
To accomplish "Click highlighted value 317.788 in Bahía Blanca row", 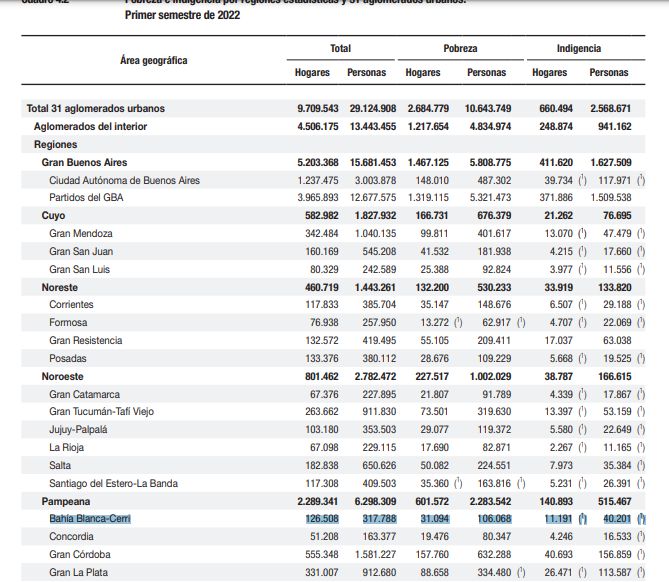I will coord(380,519).
